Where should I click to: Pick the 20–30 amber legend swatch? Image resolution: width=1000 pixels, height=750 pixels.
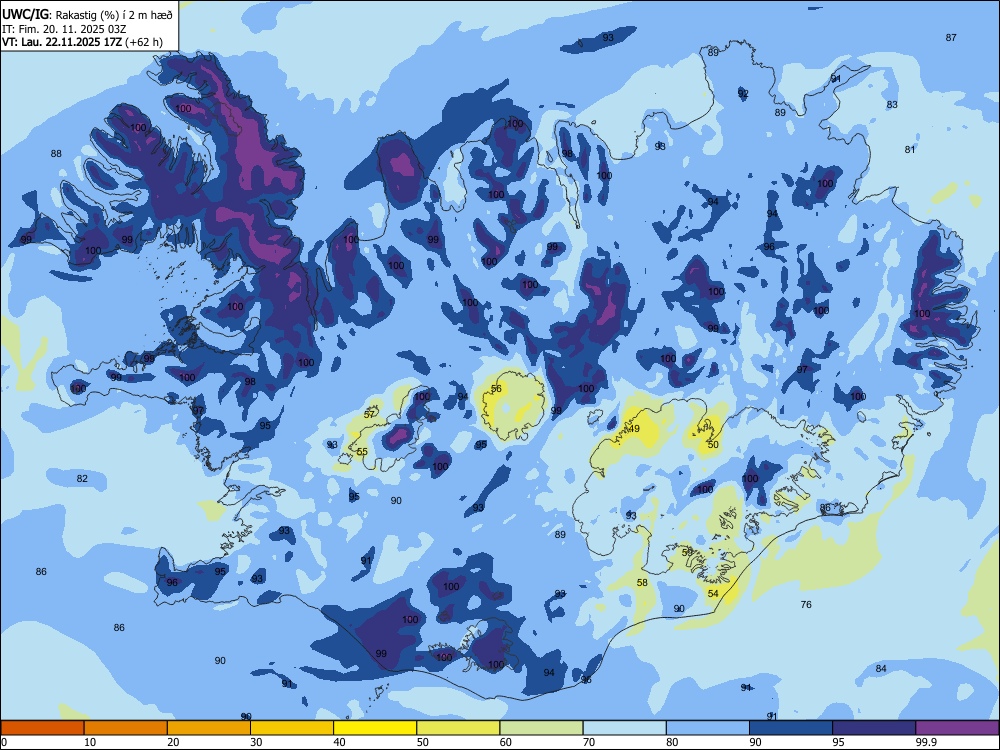click(209, 728)
